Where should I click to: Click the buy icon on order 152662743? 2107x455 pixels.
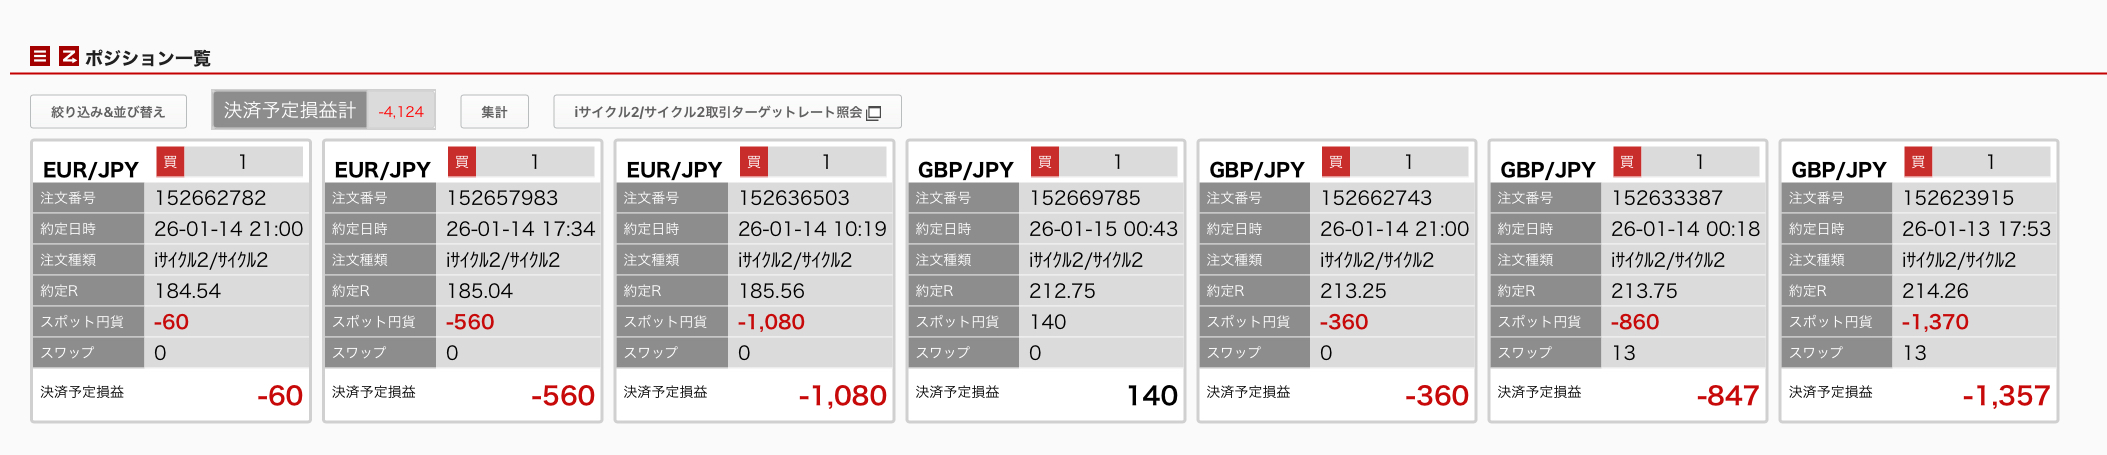click(1336, 162)
